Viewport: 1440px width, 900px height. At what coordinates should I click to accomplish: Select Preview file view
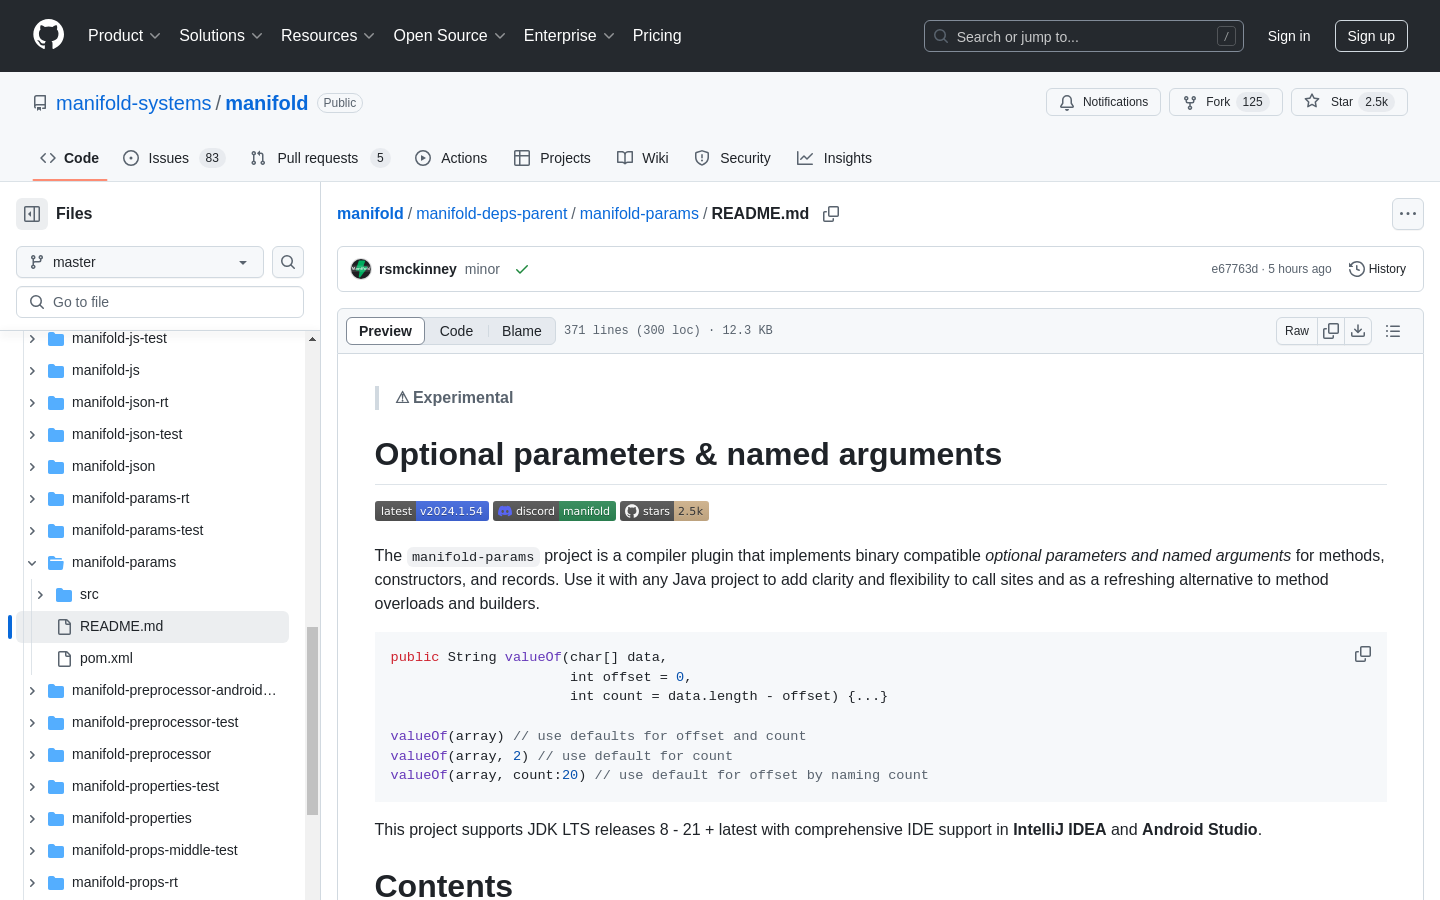point(385,331)
